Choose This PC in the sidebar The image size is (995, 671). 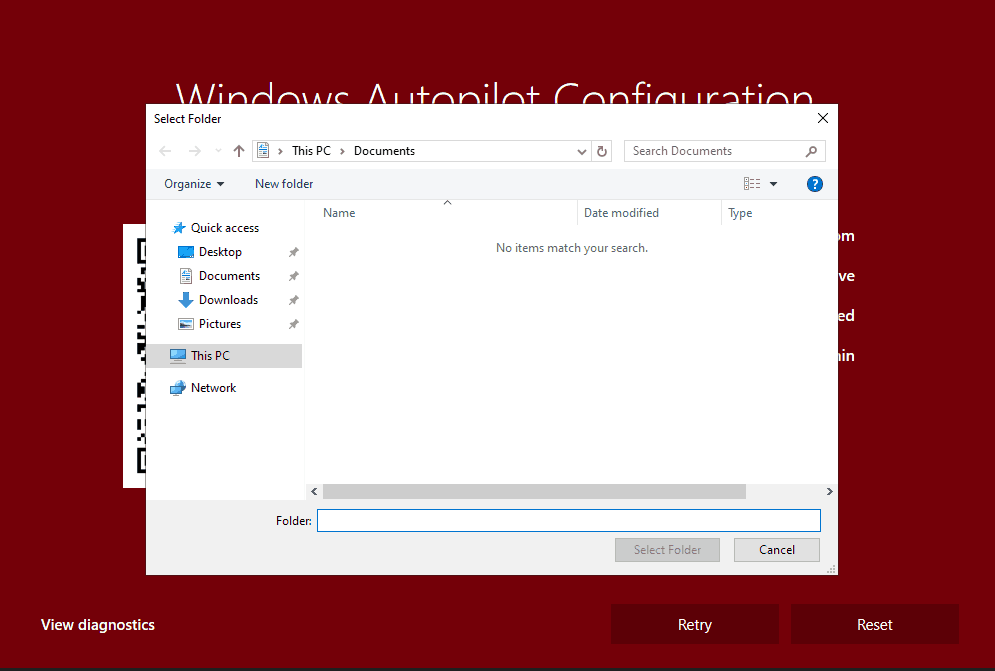[x=210, y=356]
